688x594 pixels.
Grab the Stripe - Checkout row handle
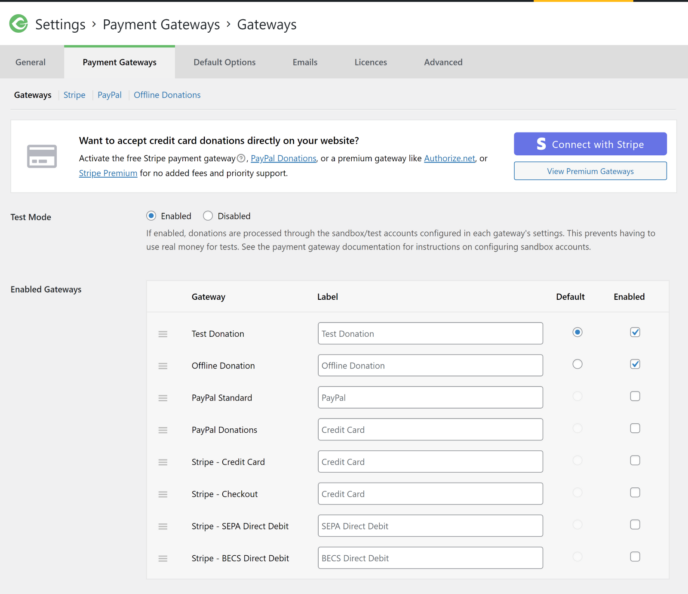(163, 494)
